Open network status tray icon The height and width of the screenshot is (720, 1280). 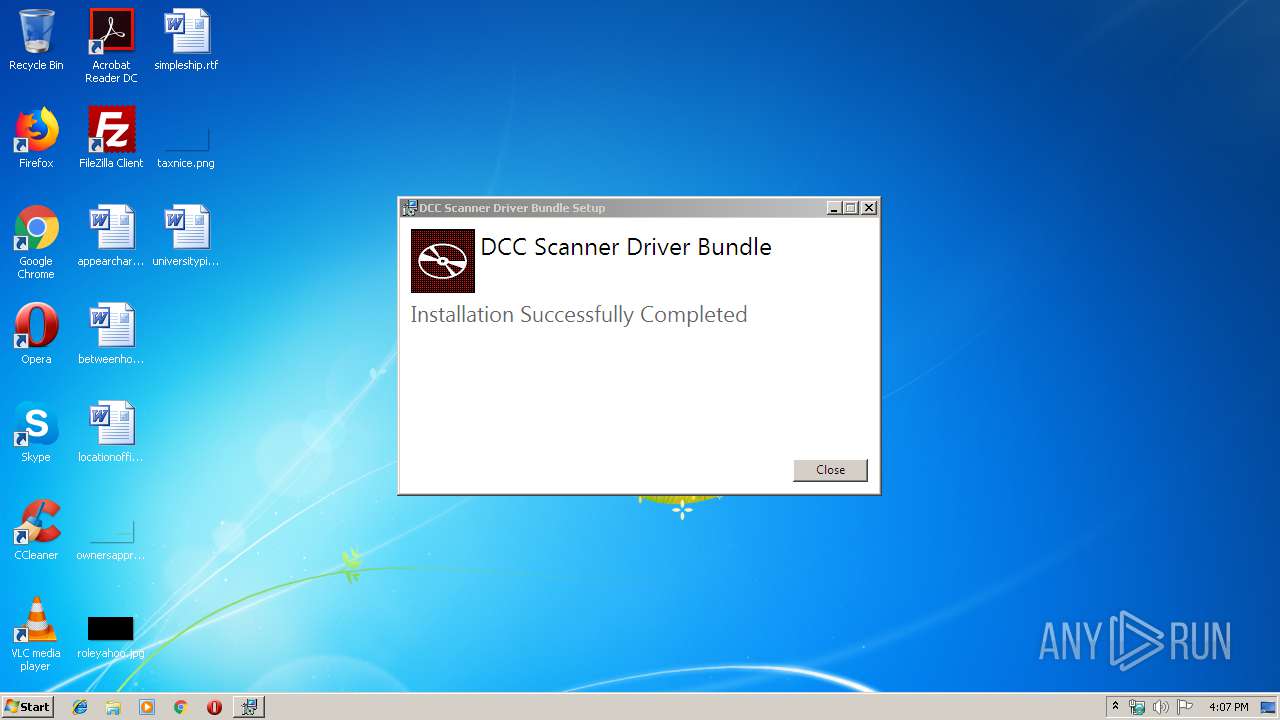click(x=1137, y=707)
